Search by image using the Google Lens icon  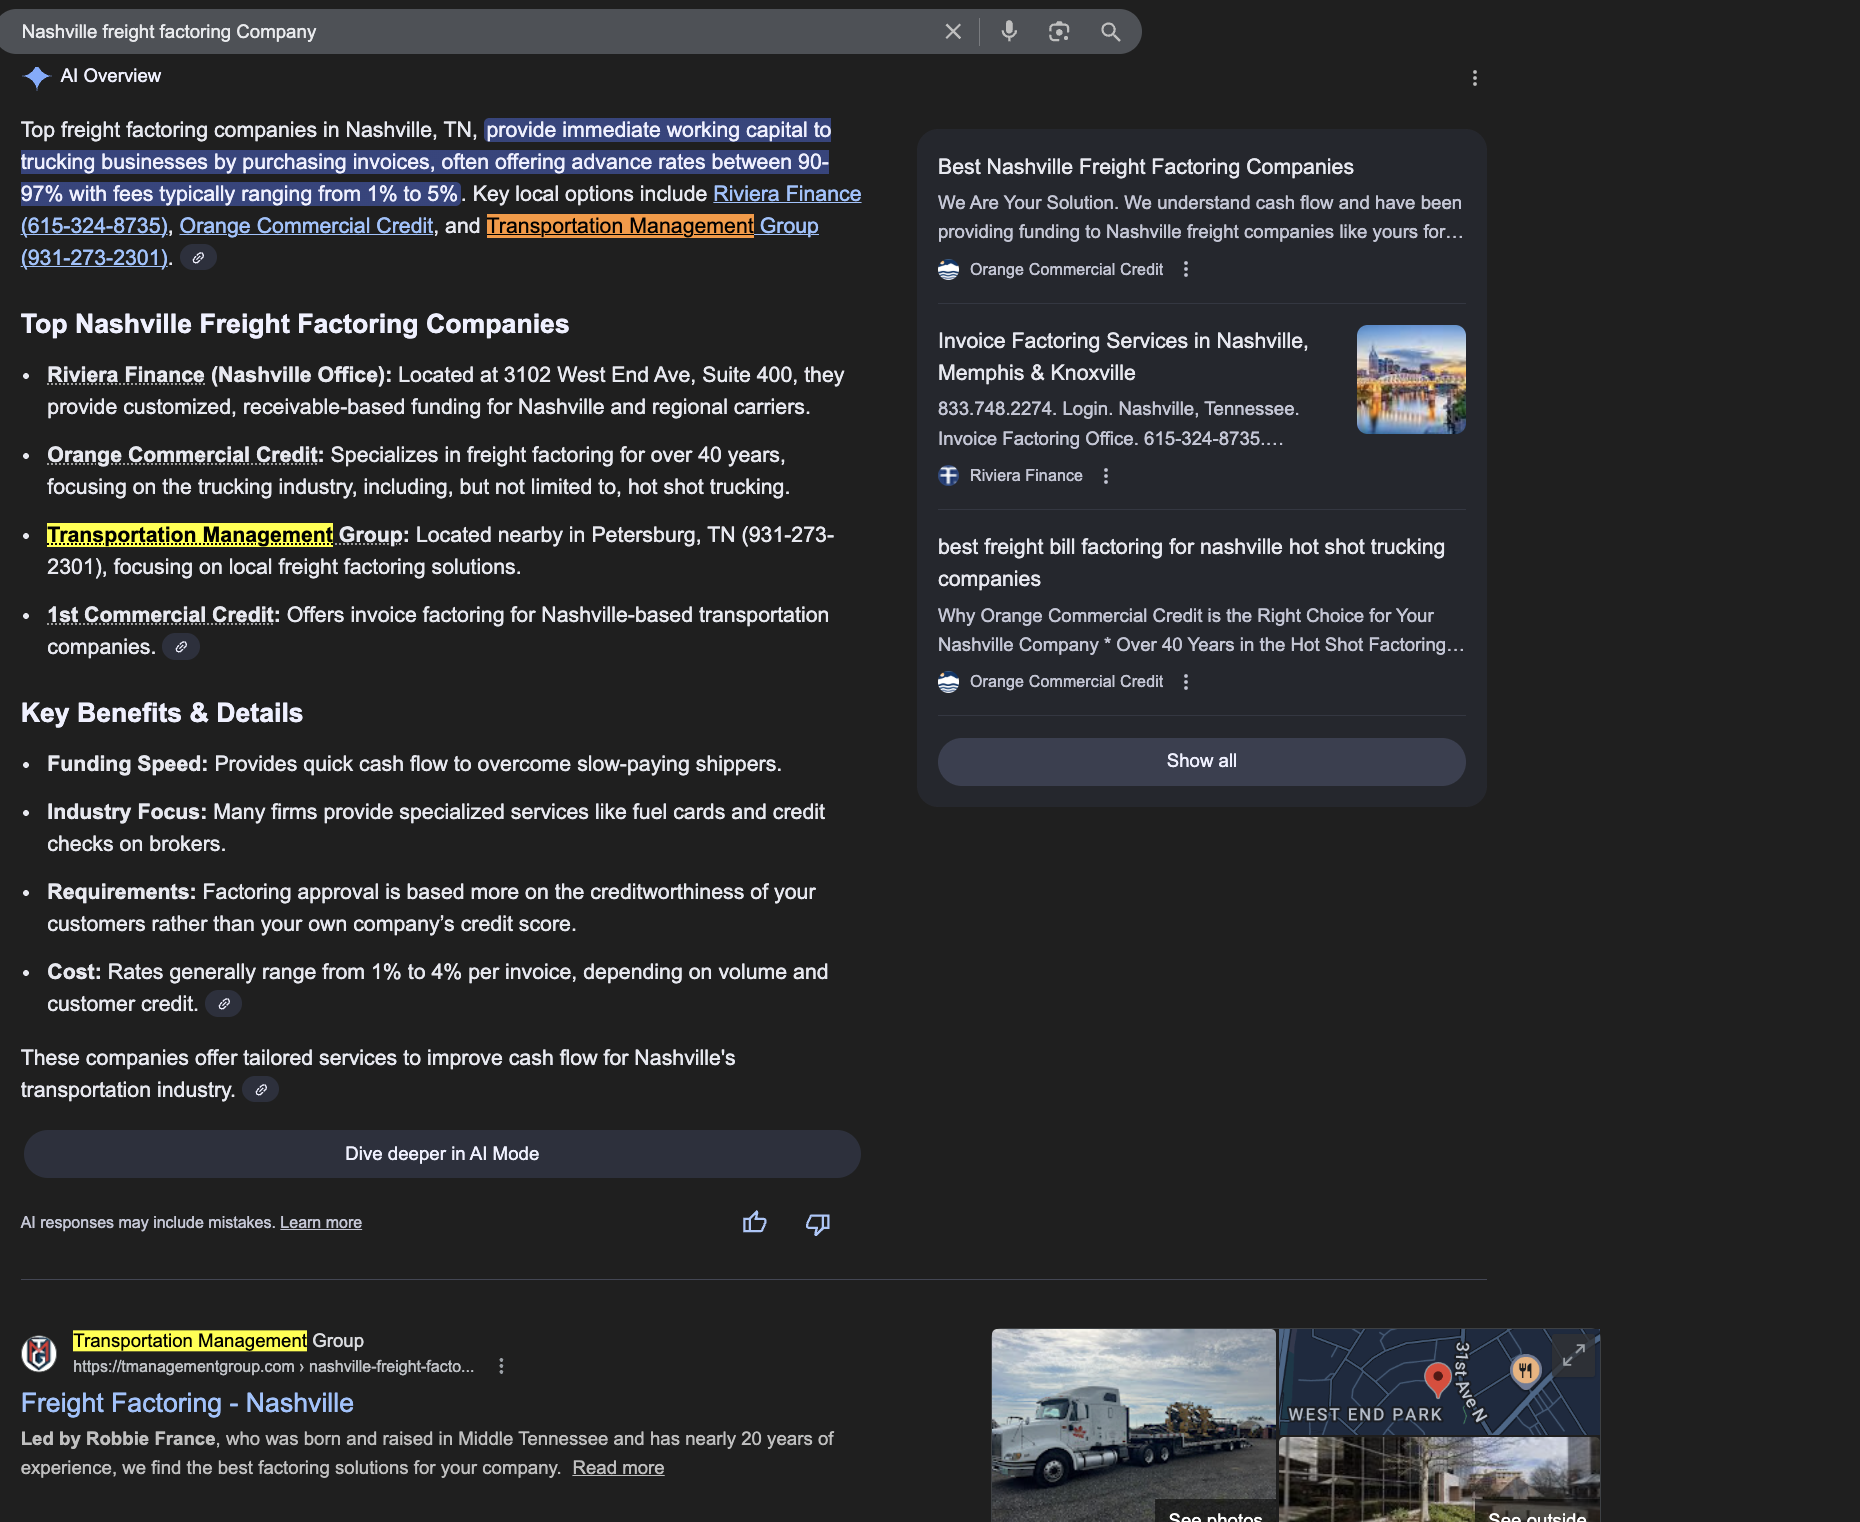[1059, 31]
